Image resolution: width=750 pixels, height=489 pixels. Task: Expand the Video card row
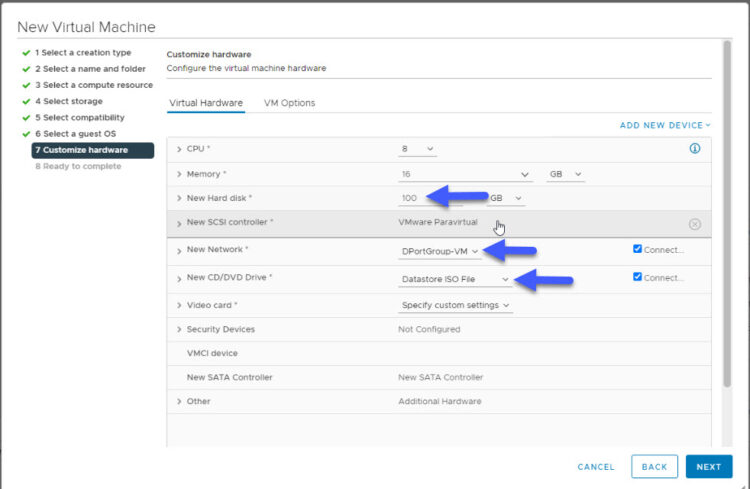point(179,304)
